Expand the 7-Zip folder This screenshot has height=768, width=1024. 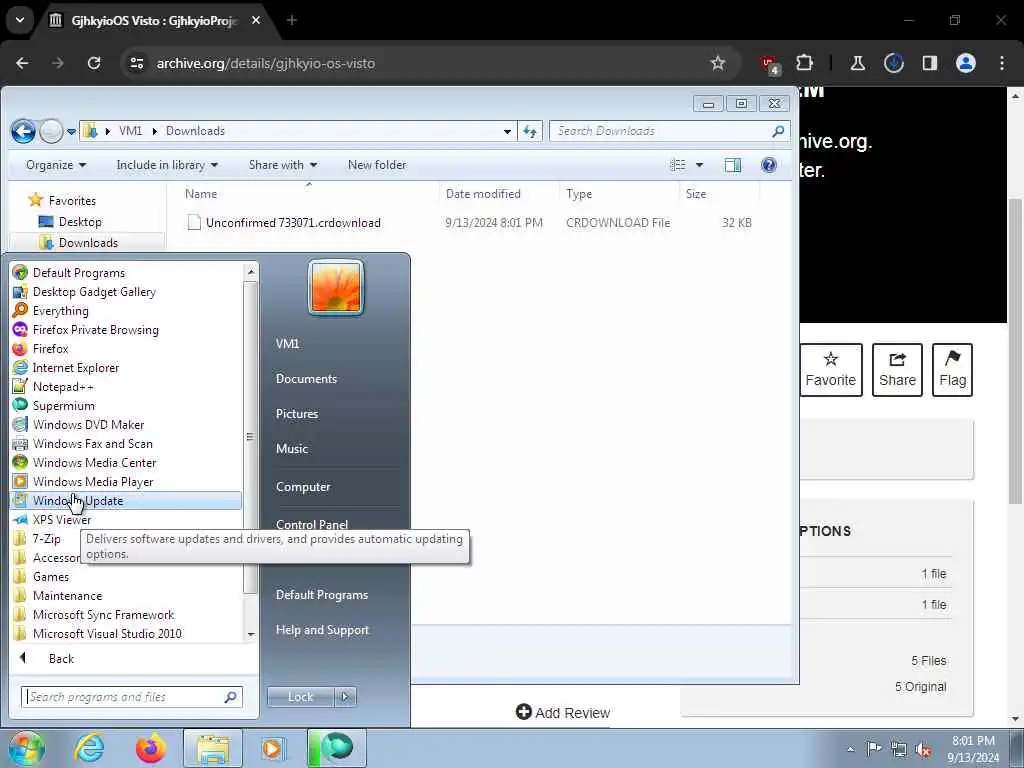click(x=46, y=539)
